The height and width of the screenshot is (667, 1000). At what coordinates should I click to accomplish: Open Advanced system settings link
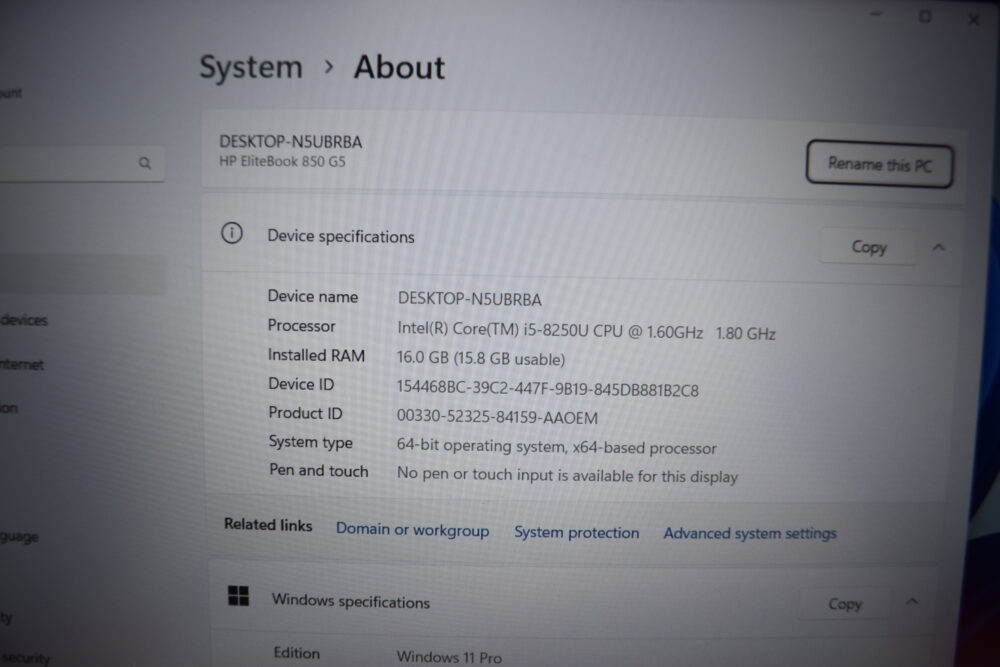(750, 533)
